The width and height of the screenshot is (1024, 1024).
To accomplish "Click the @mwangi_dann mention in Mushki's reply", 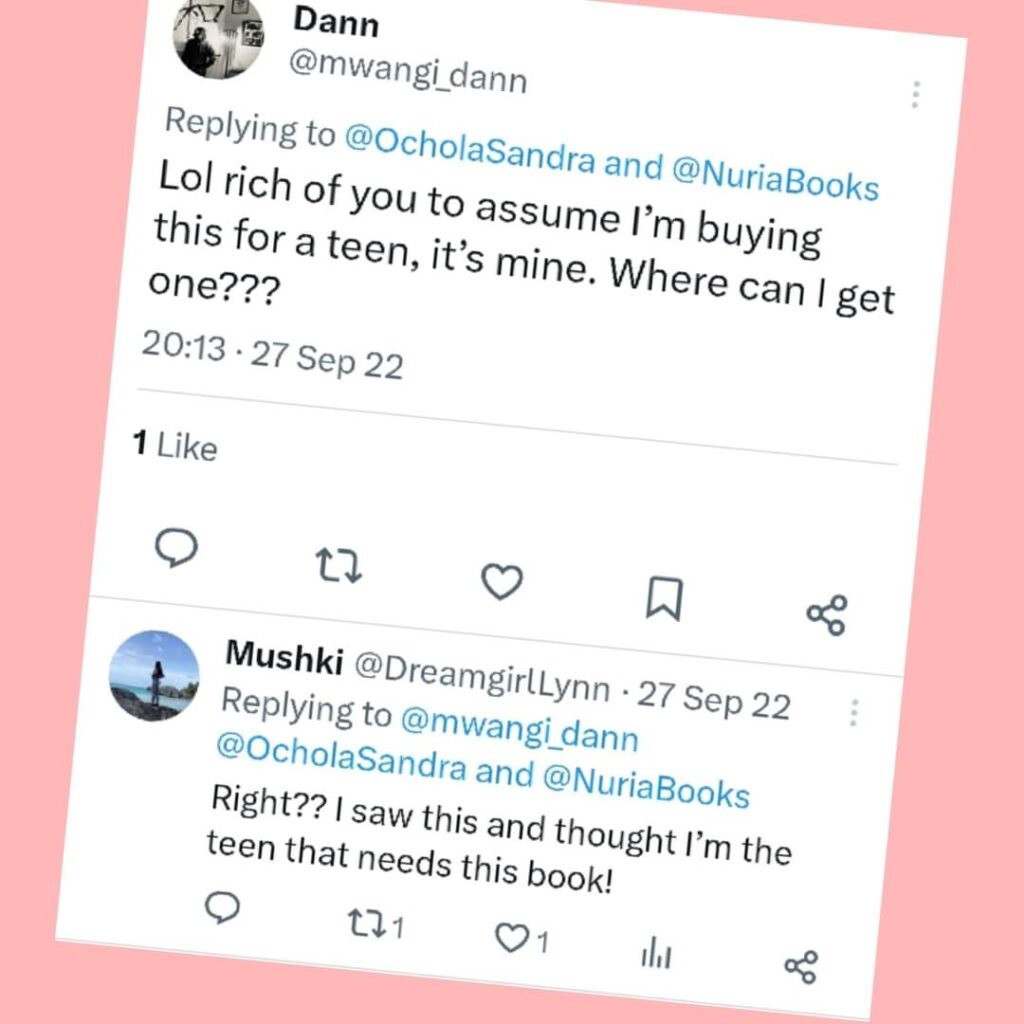I will click(x=518, y=726).
